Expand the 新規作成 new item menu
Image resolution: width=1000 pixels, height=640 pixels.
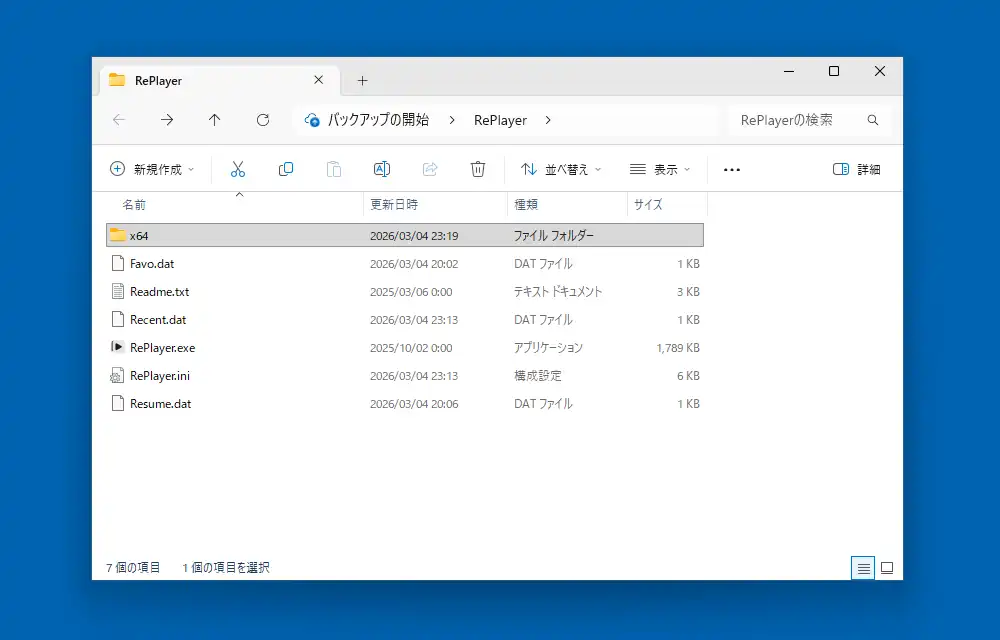pos(151,169)
